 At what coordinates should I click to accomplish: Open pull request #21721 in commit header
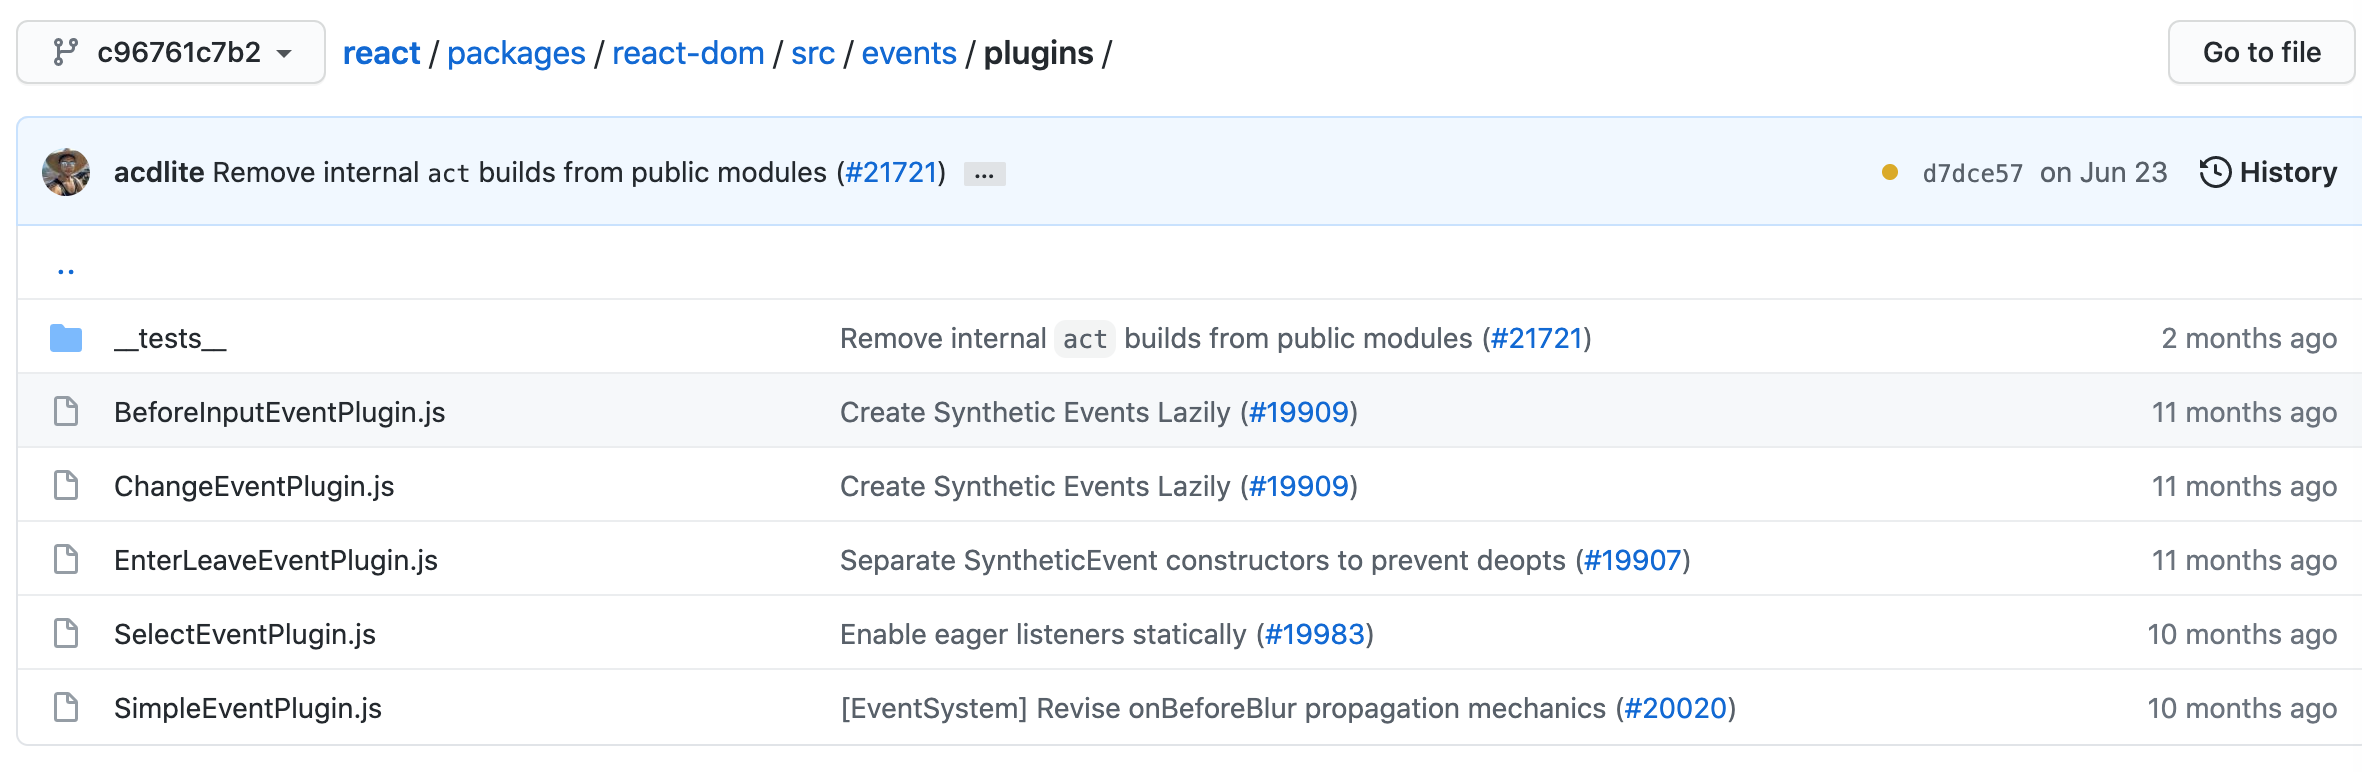(891, 172)
